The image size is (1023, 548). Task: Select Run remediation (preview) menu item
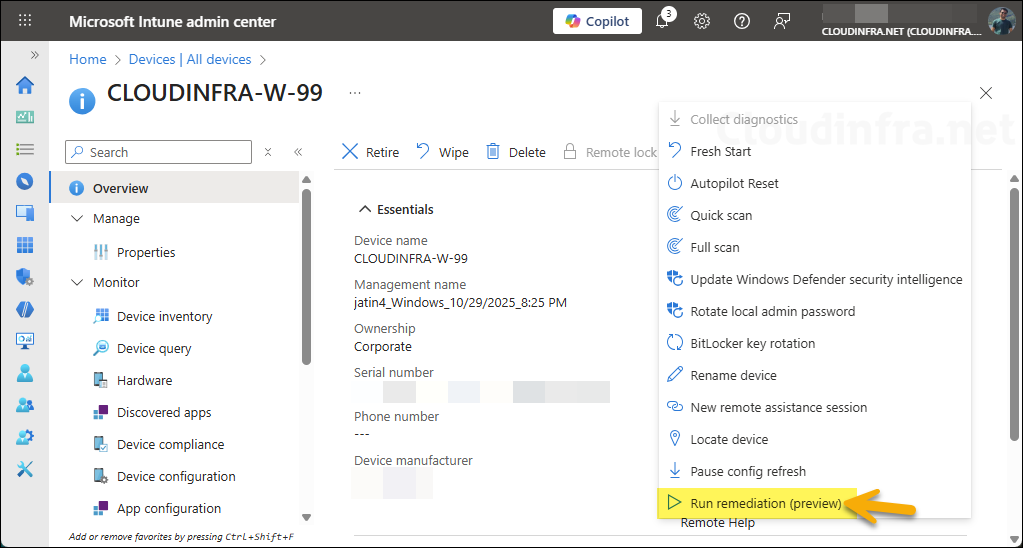(x=765, y=503)
